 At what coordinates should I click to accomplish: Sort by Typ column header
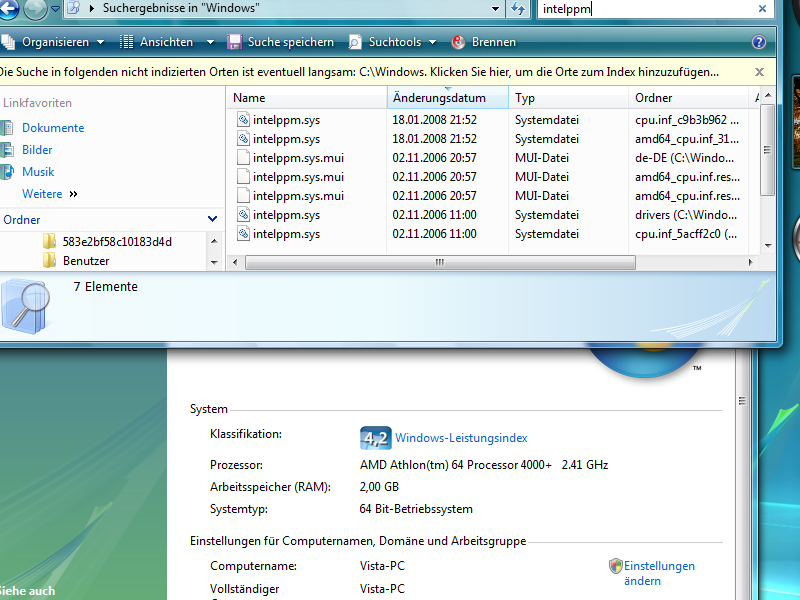coord(568,97)
